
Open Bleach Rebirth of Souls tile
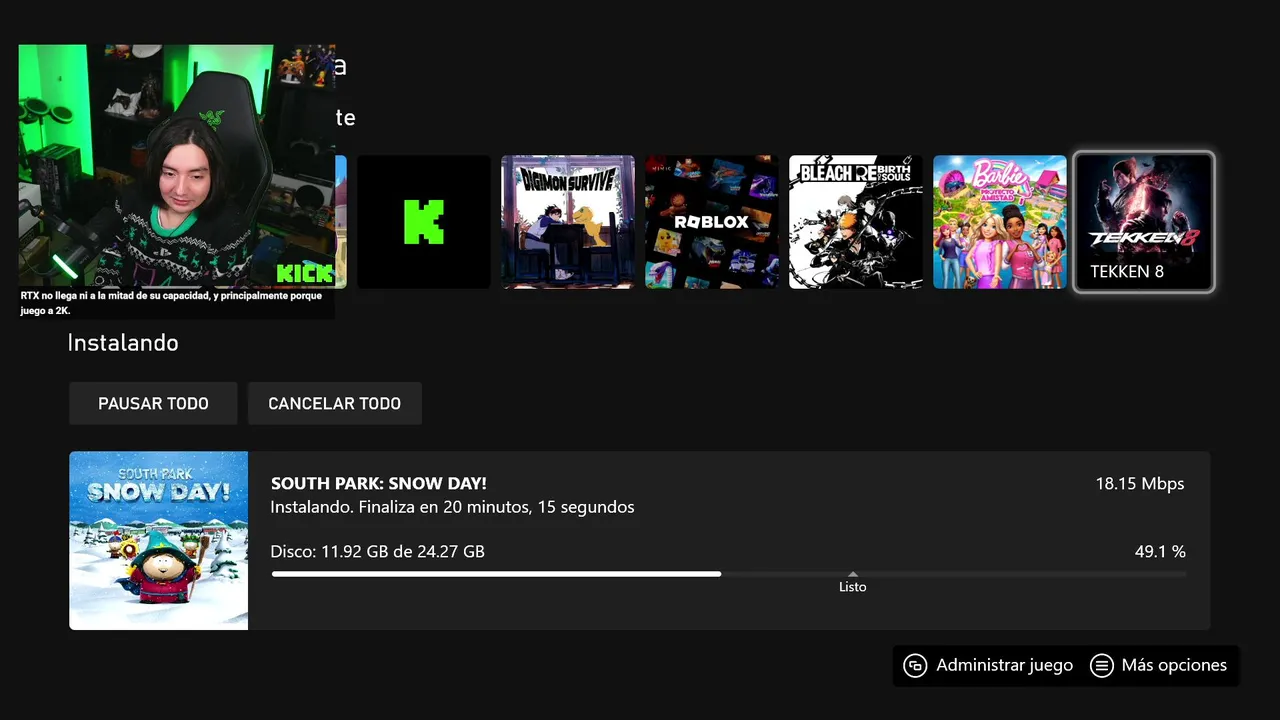(x=856, y=222)
